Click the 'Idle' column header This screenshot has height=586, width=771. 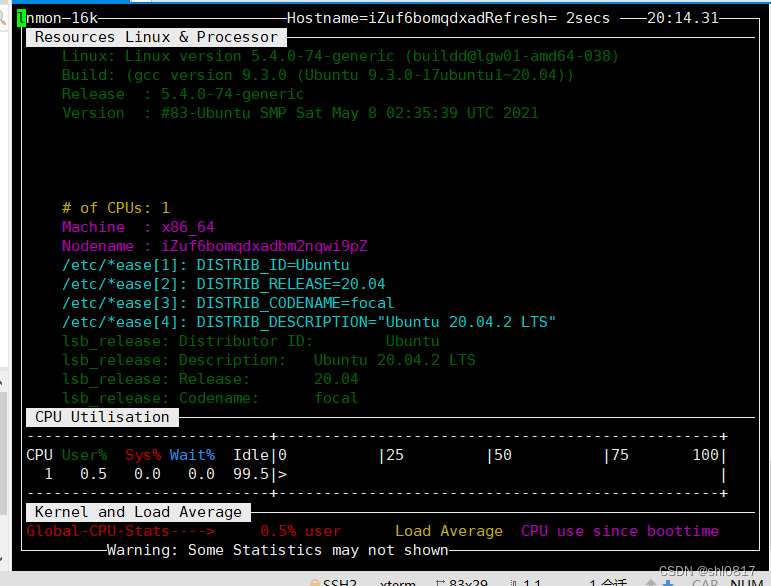pyautogui.click(x=250, y=455)
